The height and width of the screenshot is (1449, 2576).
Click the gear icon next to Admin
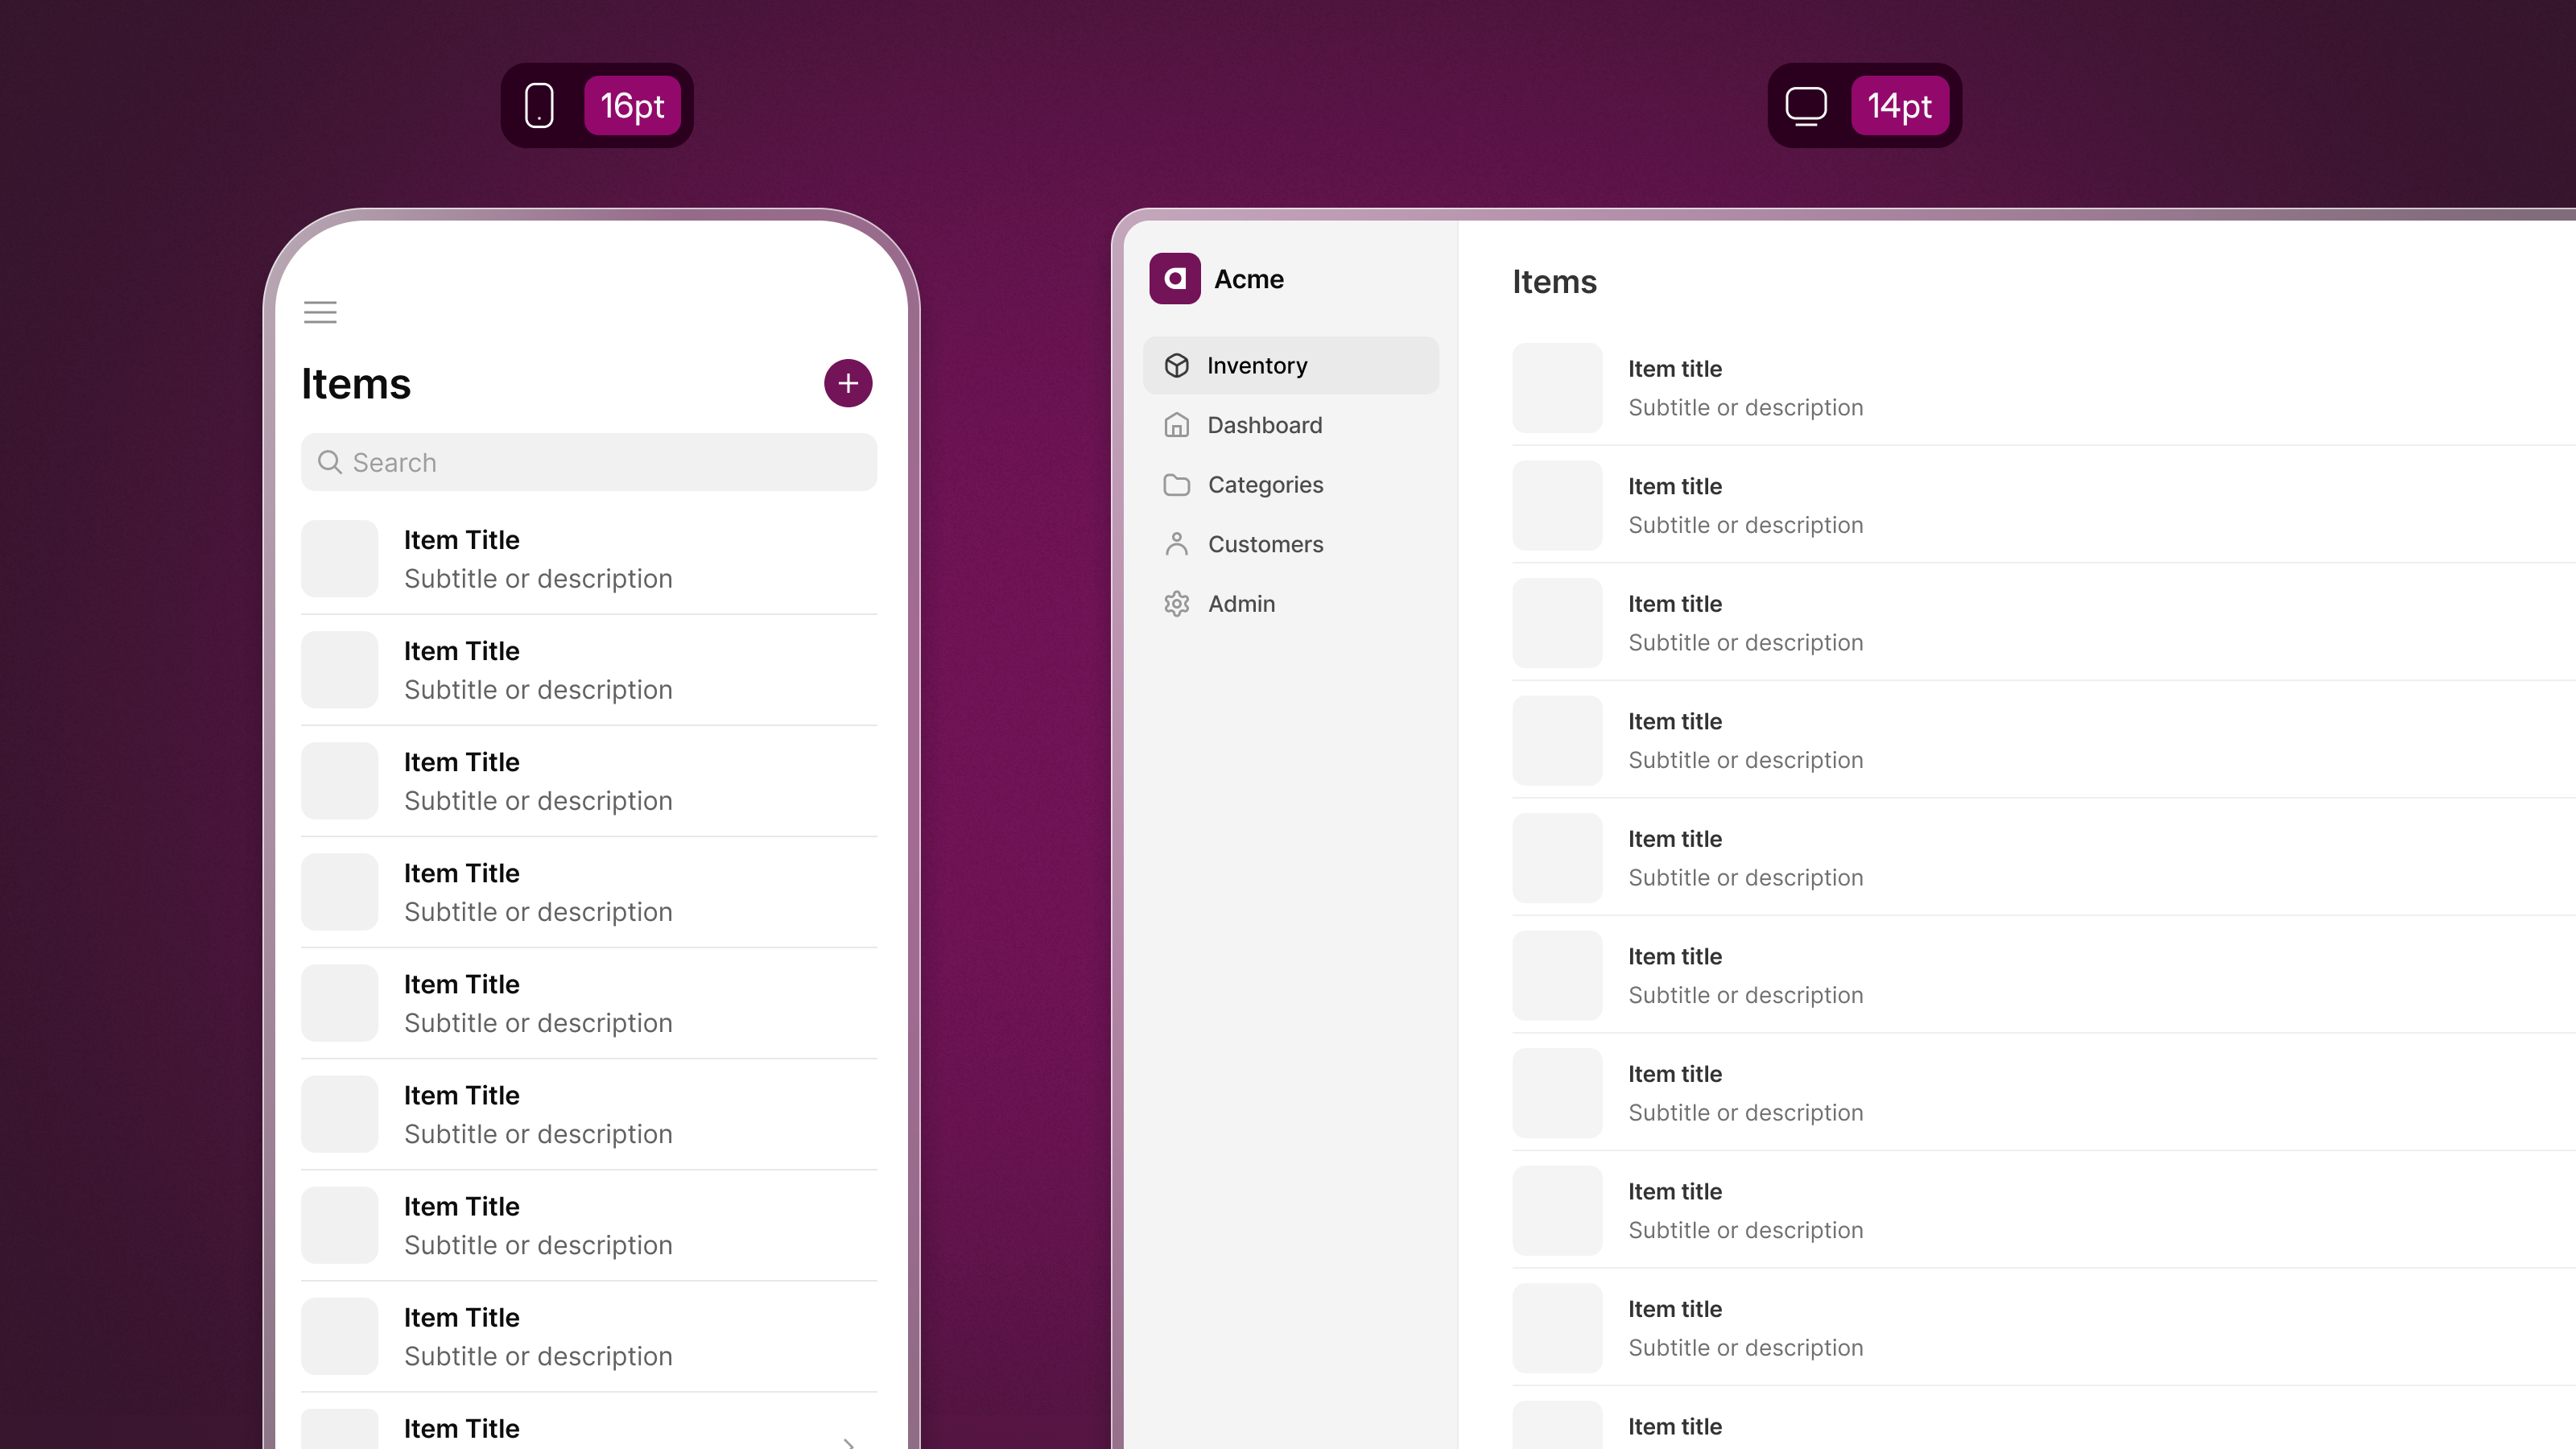point(1177,604)
